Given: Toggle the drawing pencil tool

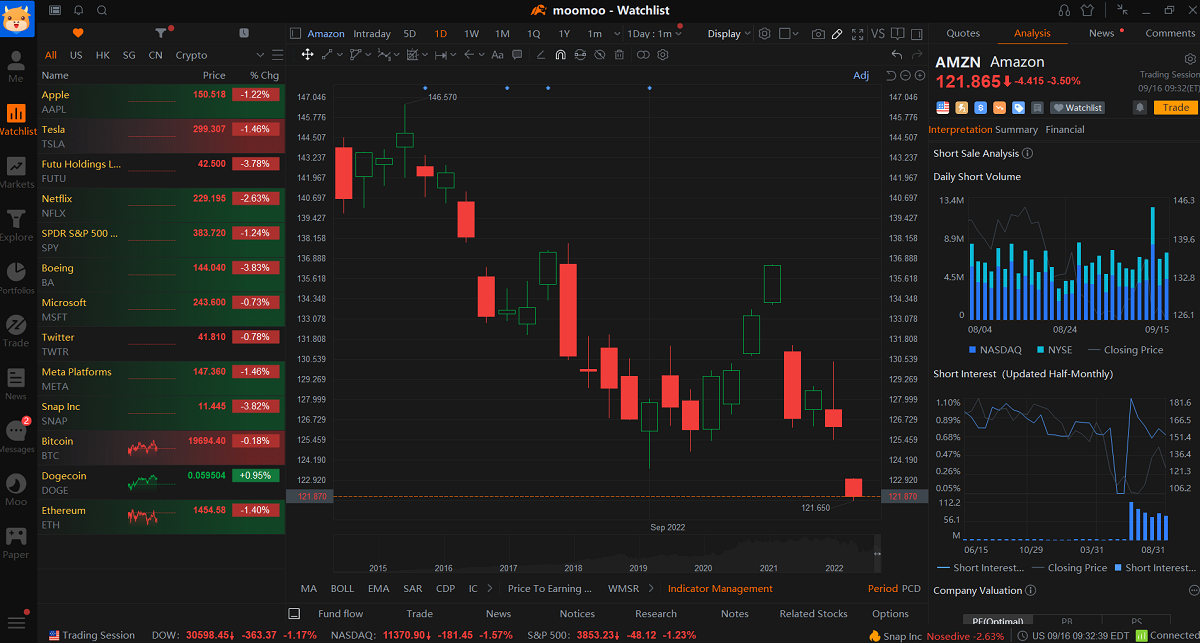Looking at the screenshot, I should pos(836,34).
